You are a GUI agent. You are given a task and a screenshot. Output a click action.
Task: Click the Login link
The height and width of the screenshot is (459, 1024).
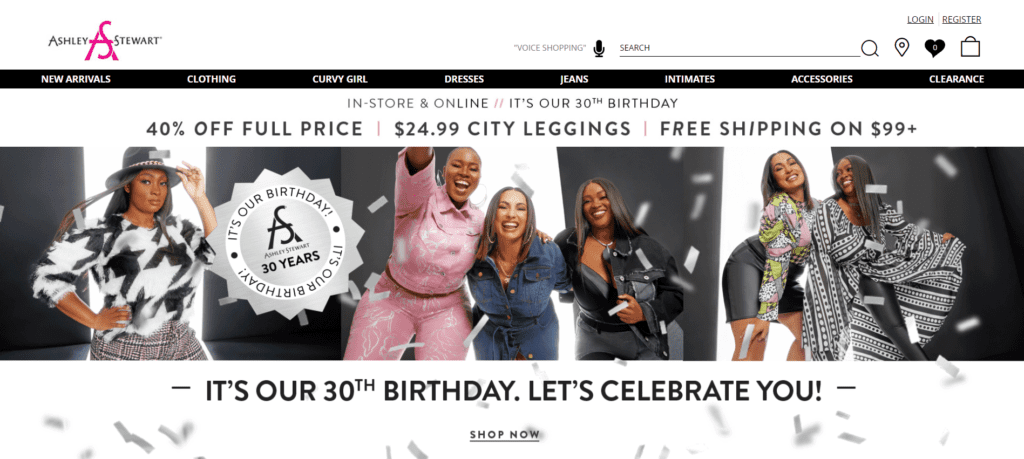[920, 20]
